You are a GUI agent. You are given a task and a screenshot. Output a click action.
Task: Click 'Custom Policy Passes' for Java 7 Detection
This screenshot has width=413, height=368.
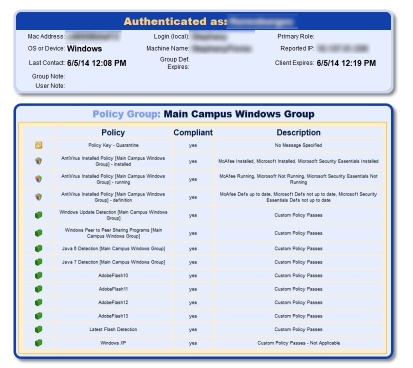(298, 262)
